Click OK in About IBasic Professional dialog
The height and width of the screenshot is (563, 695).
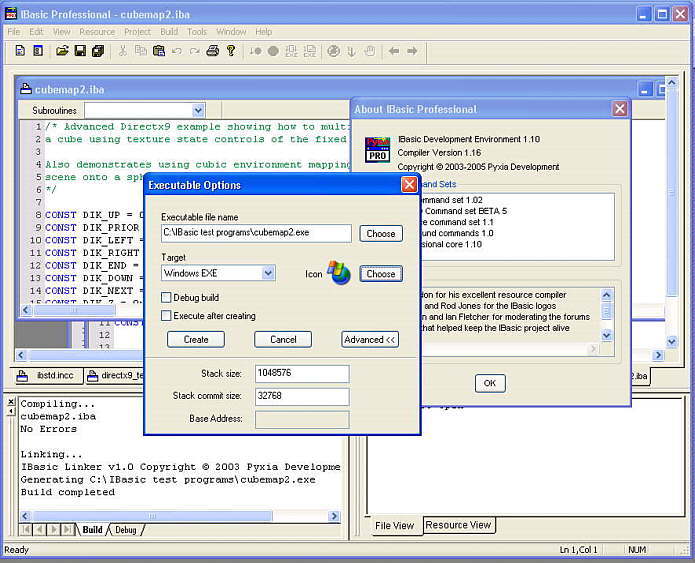pyautogui.click(x=490, y=383)
